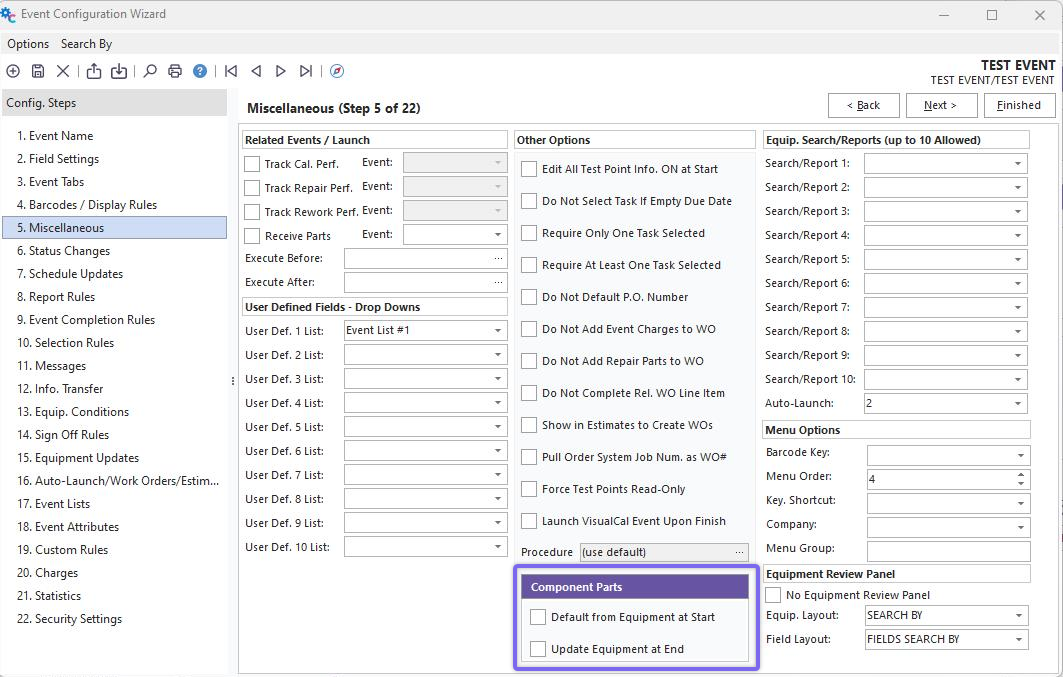The width and height of the screenshot is (1063, 677).
Task: Open the Options menu
Action: click(28, 44)
